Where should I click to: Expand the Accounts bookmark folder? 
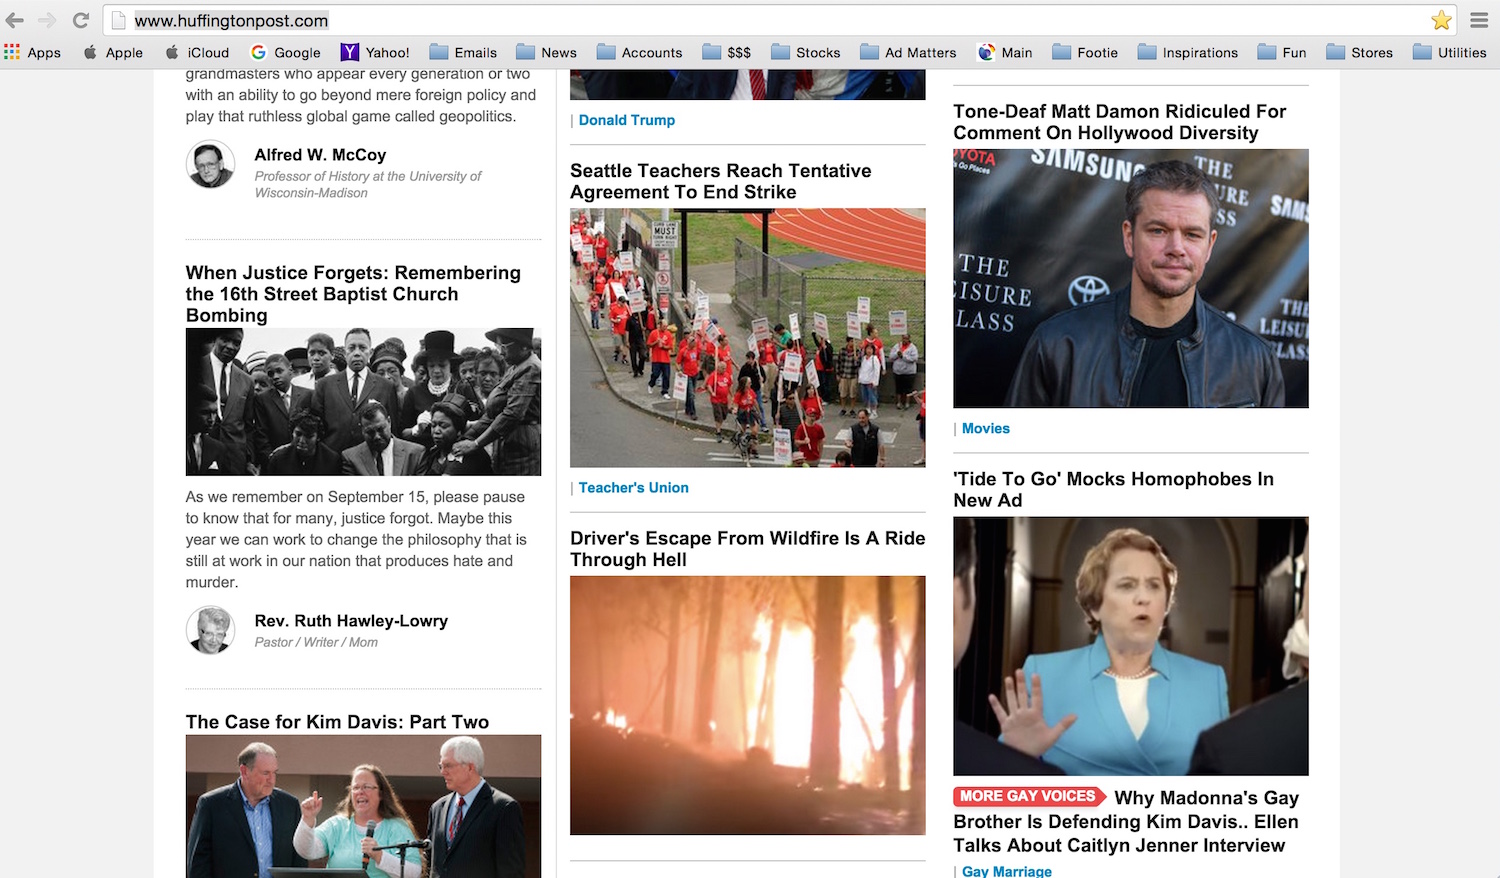click(x=639, y=52)
